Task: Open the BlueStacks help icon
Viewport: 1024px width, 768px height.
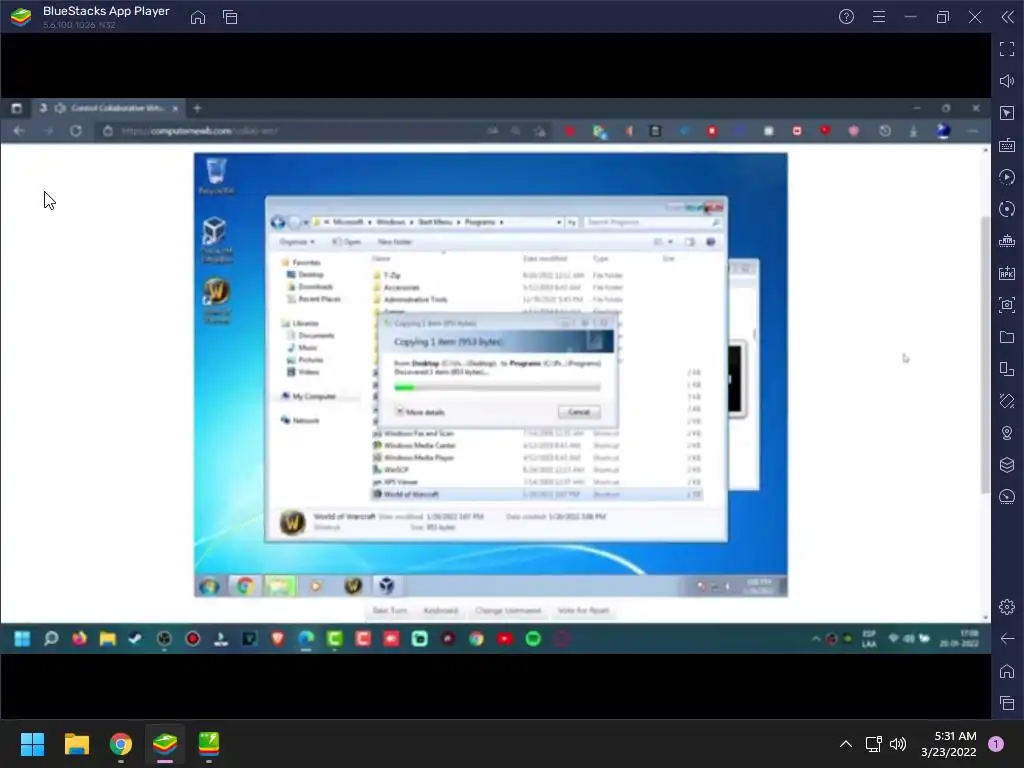Action: [846, 17]
